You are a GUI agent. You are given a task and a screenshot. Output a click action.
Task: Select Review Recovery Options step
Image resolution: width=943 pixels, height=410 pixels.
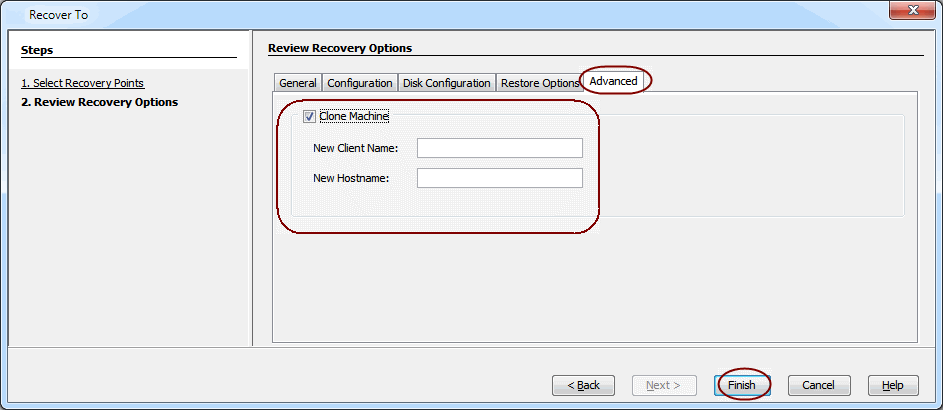[99, 102]
